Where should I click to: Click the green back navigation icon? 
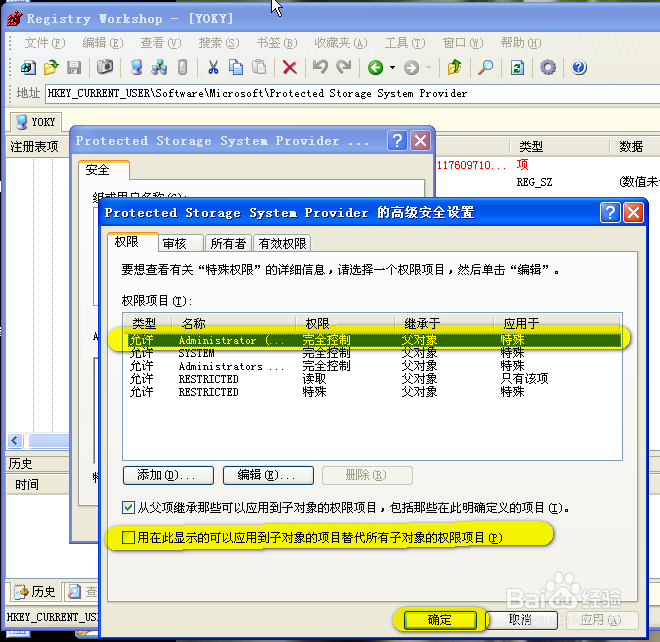click(x=375, y=67)
